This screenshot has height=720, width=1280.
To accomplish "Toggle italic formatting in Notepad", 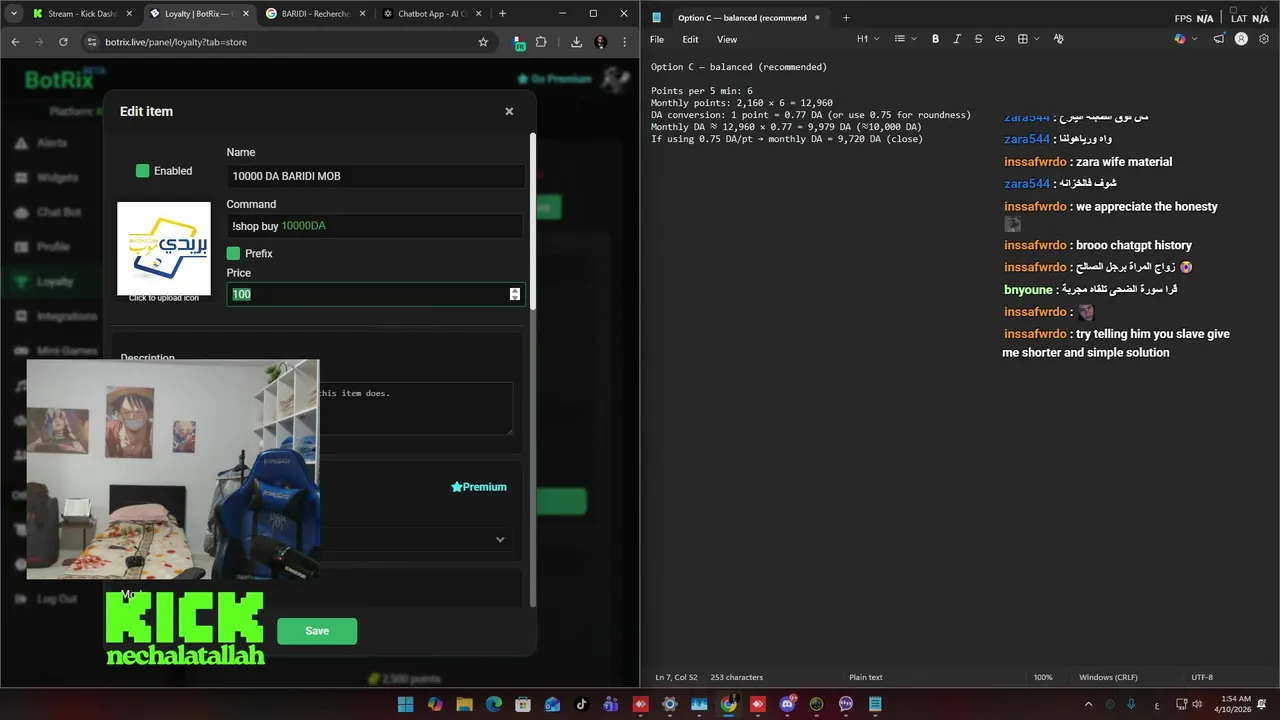I will [957, 39].
